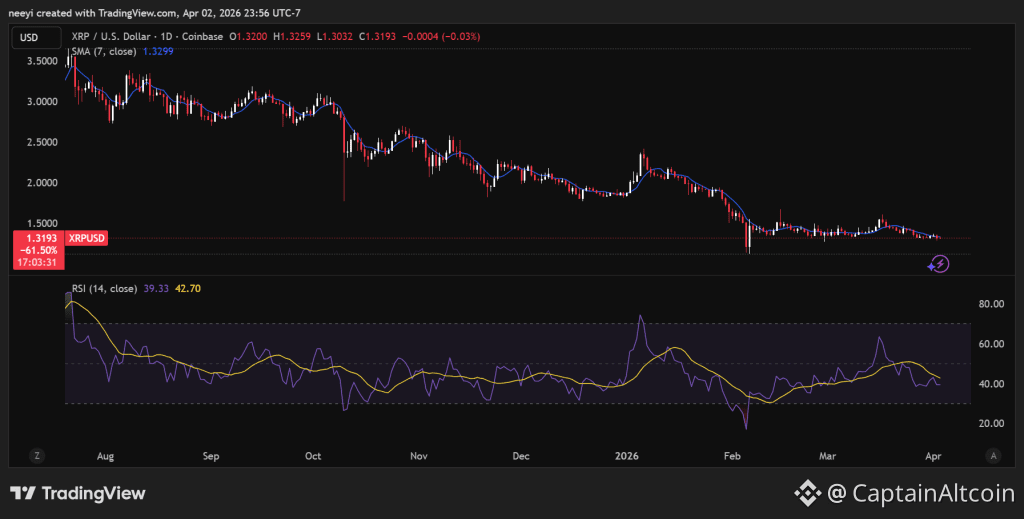
Task: Click the Feb label on time axis
Action: click(x=732, y=455)
